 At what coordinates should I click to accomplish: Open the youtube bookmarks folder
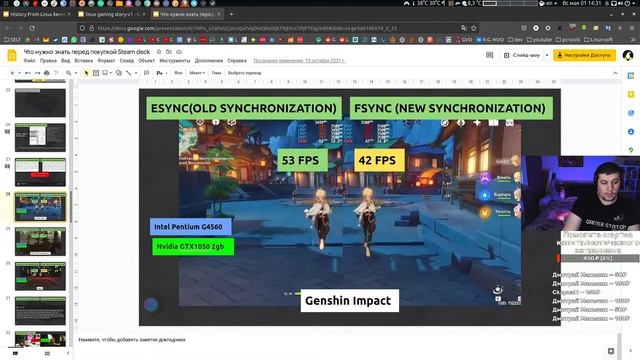539,40
